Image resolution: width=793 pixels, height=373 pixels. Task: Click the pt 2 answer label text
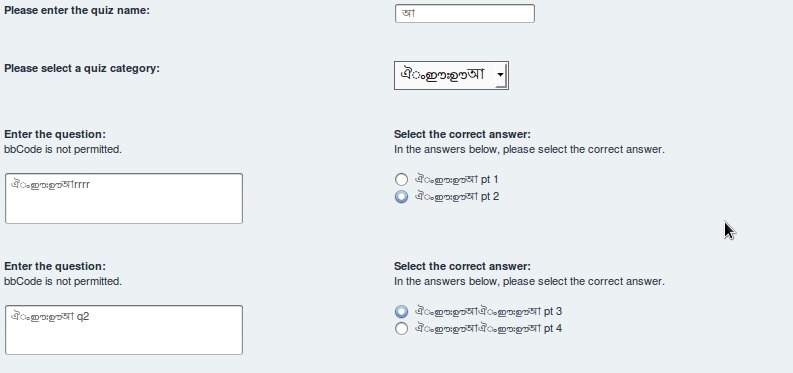457,196
